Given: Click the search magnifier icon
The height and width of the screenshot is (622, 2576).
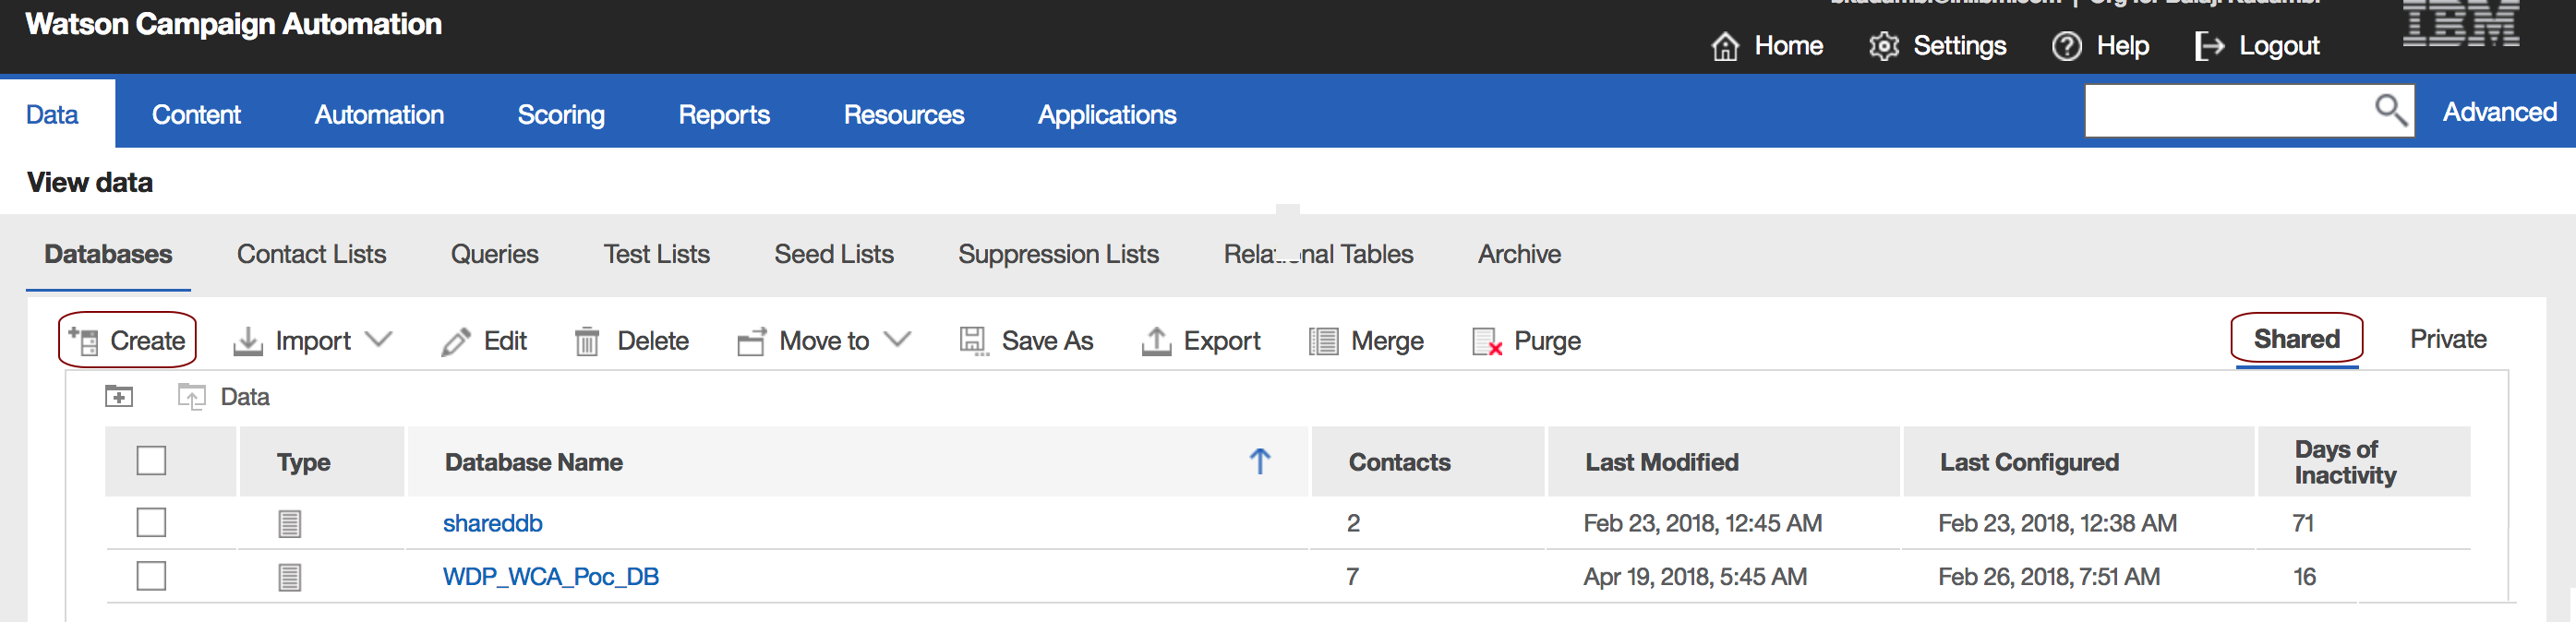Looking at the screenshot, I should tap(2390, 110).
